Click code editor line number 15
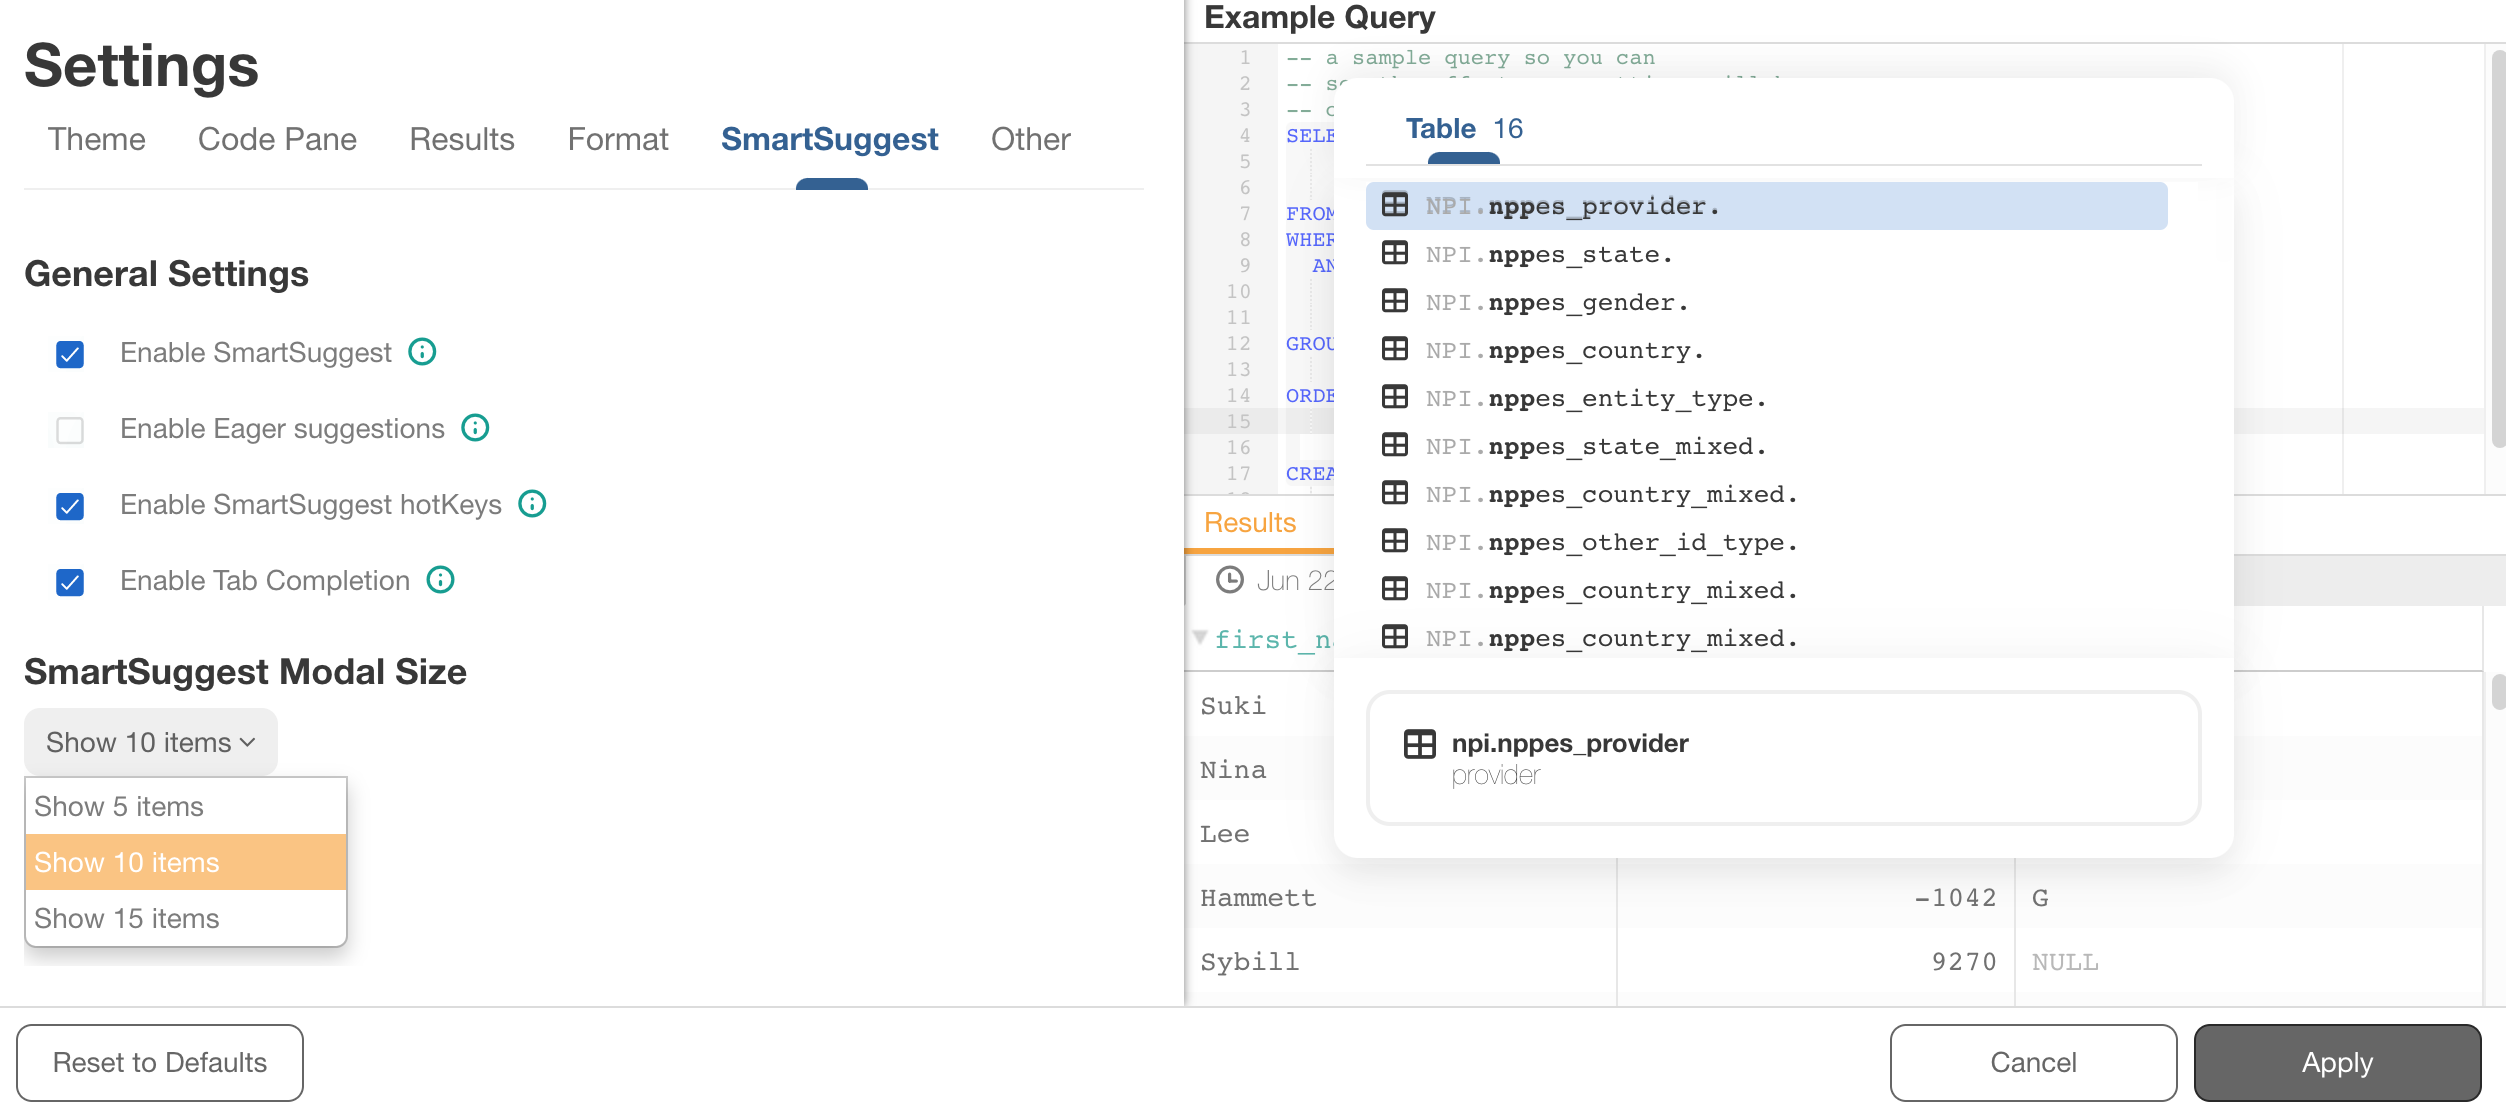 click(1238, 421)
